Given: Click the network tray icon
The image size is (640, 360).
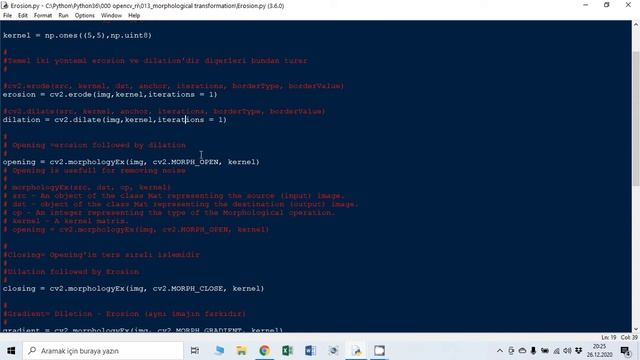Looking at the screenshot, I should pos(556,351).
